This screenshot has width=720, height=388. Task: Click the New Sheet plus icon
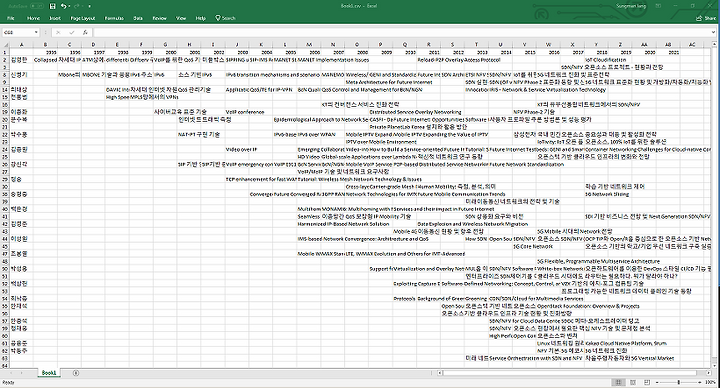tap(76, 373)
